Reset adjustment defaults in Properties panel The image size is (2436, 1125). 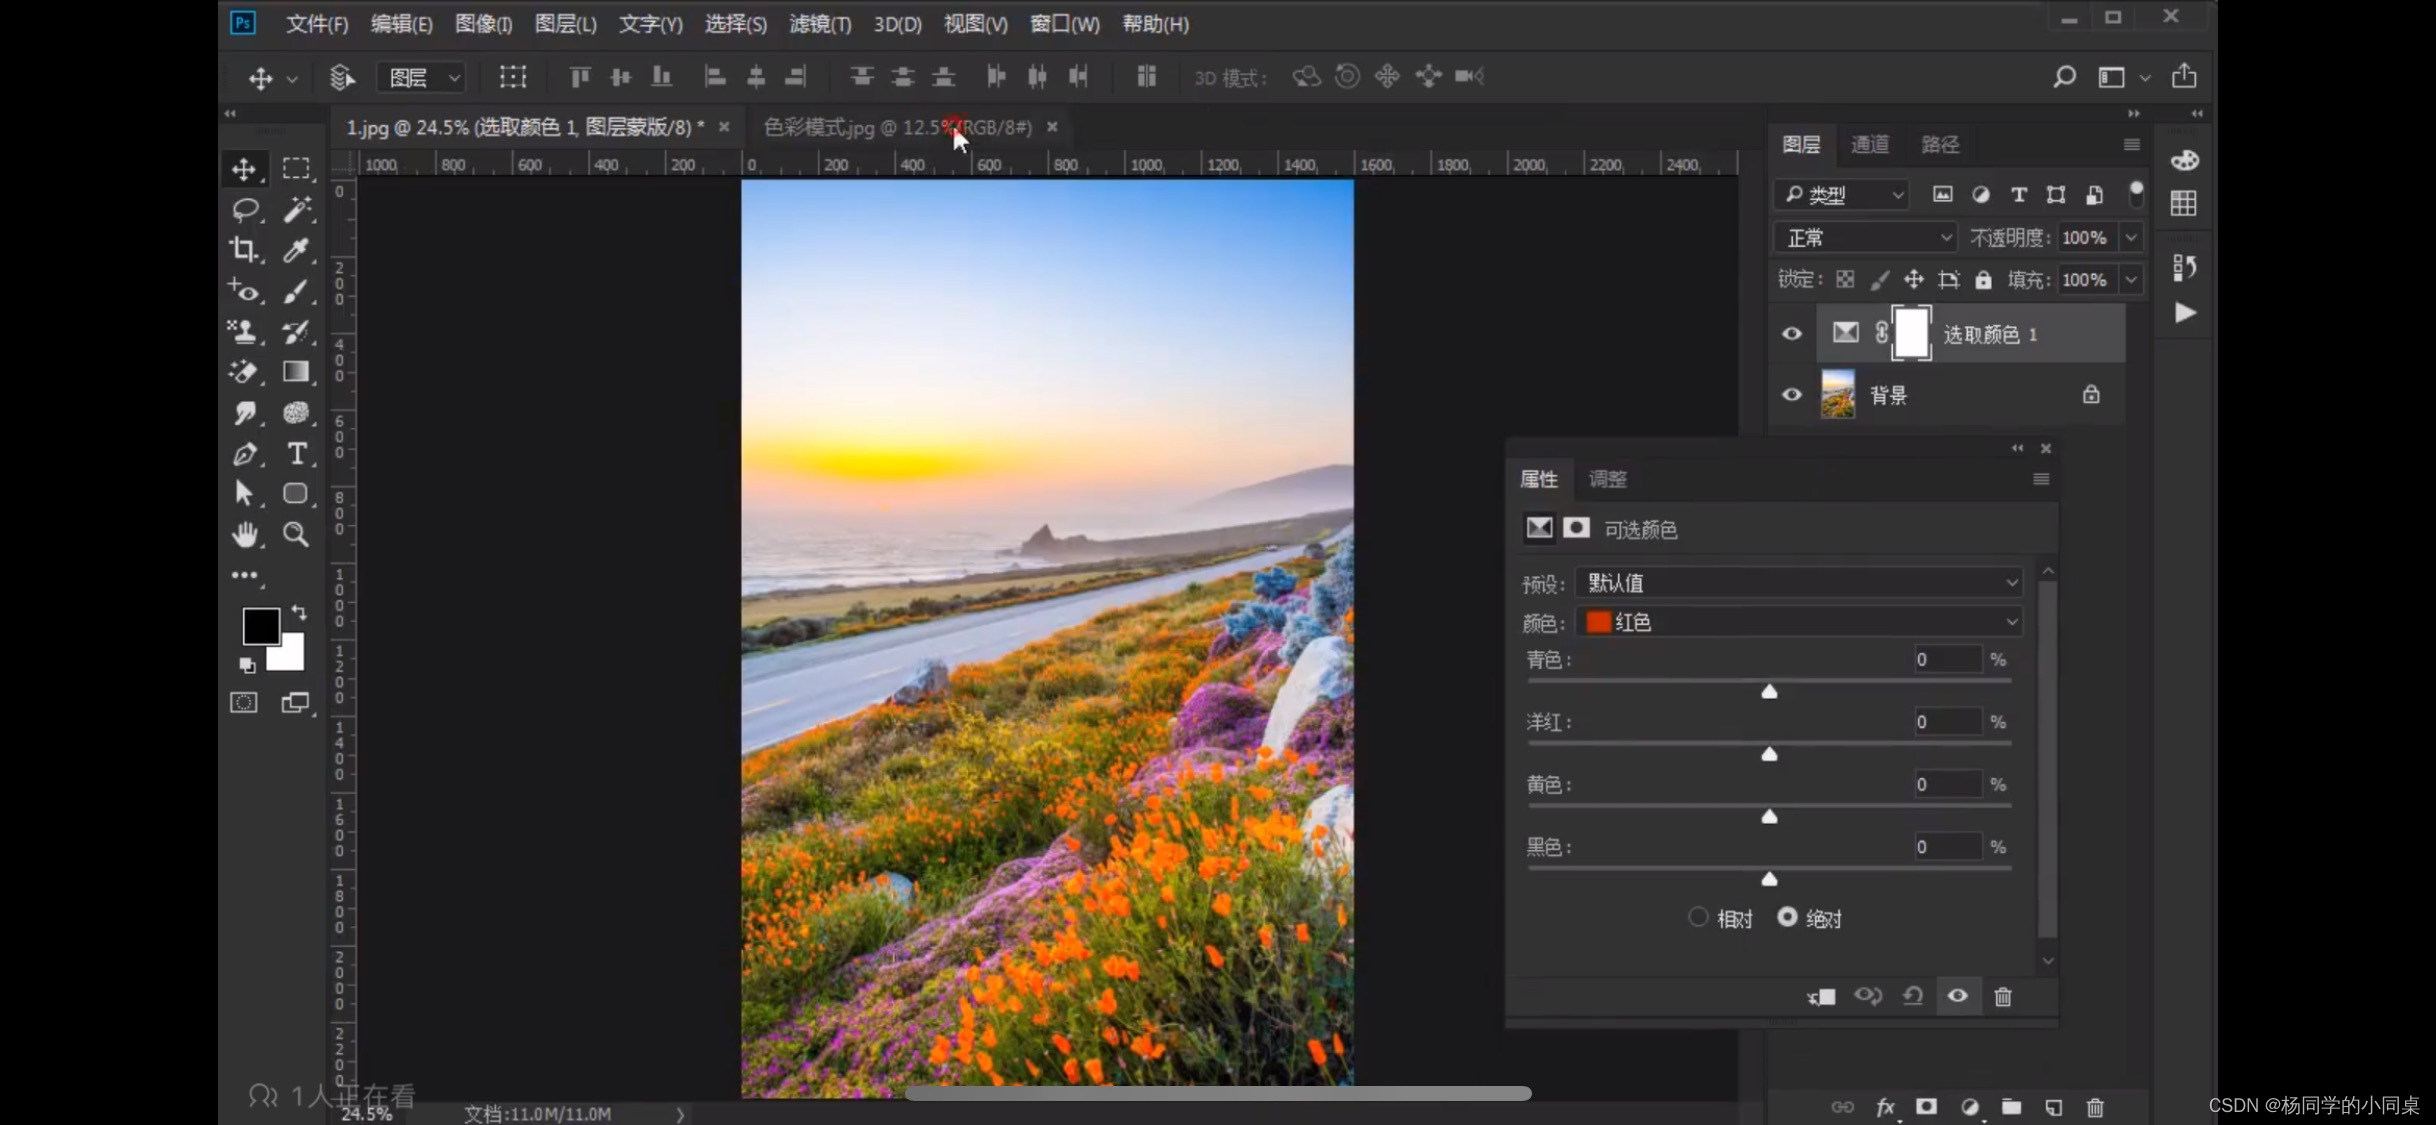pyautogui.click(x=1912, y=996)
